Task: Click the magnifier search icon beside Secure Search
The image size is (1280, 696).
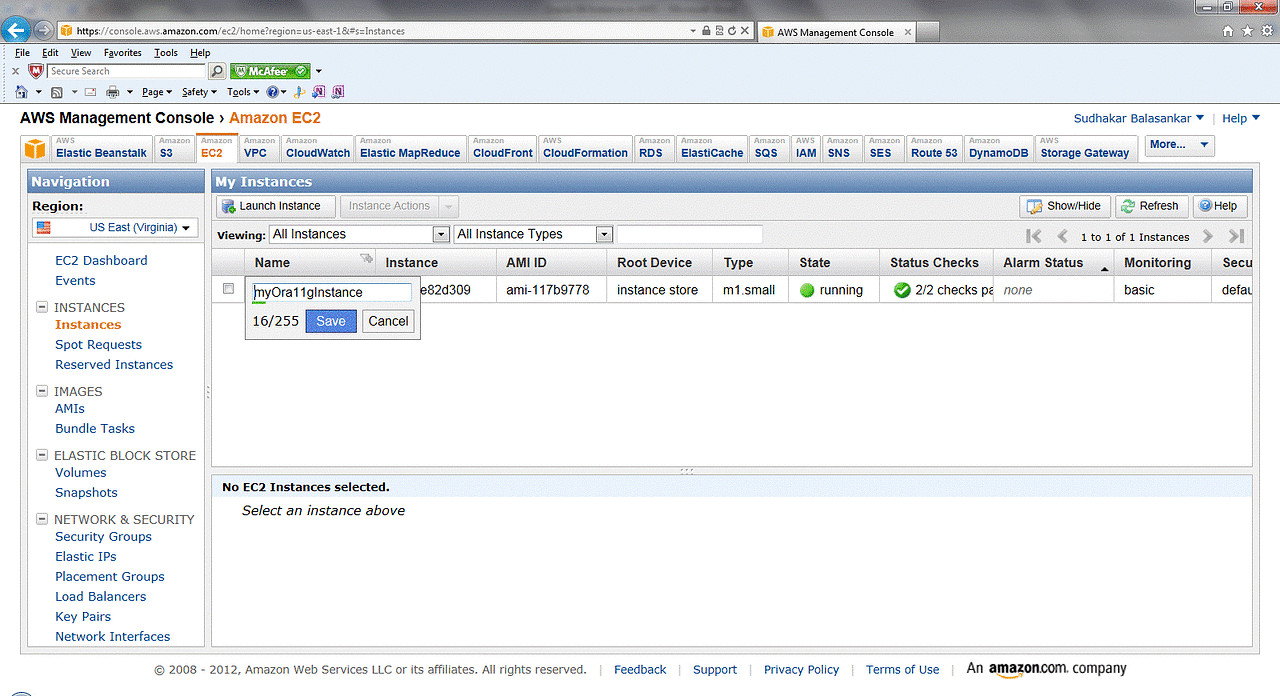Action: pos(217,71)
